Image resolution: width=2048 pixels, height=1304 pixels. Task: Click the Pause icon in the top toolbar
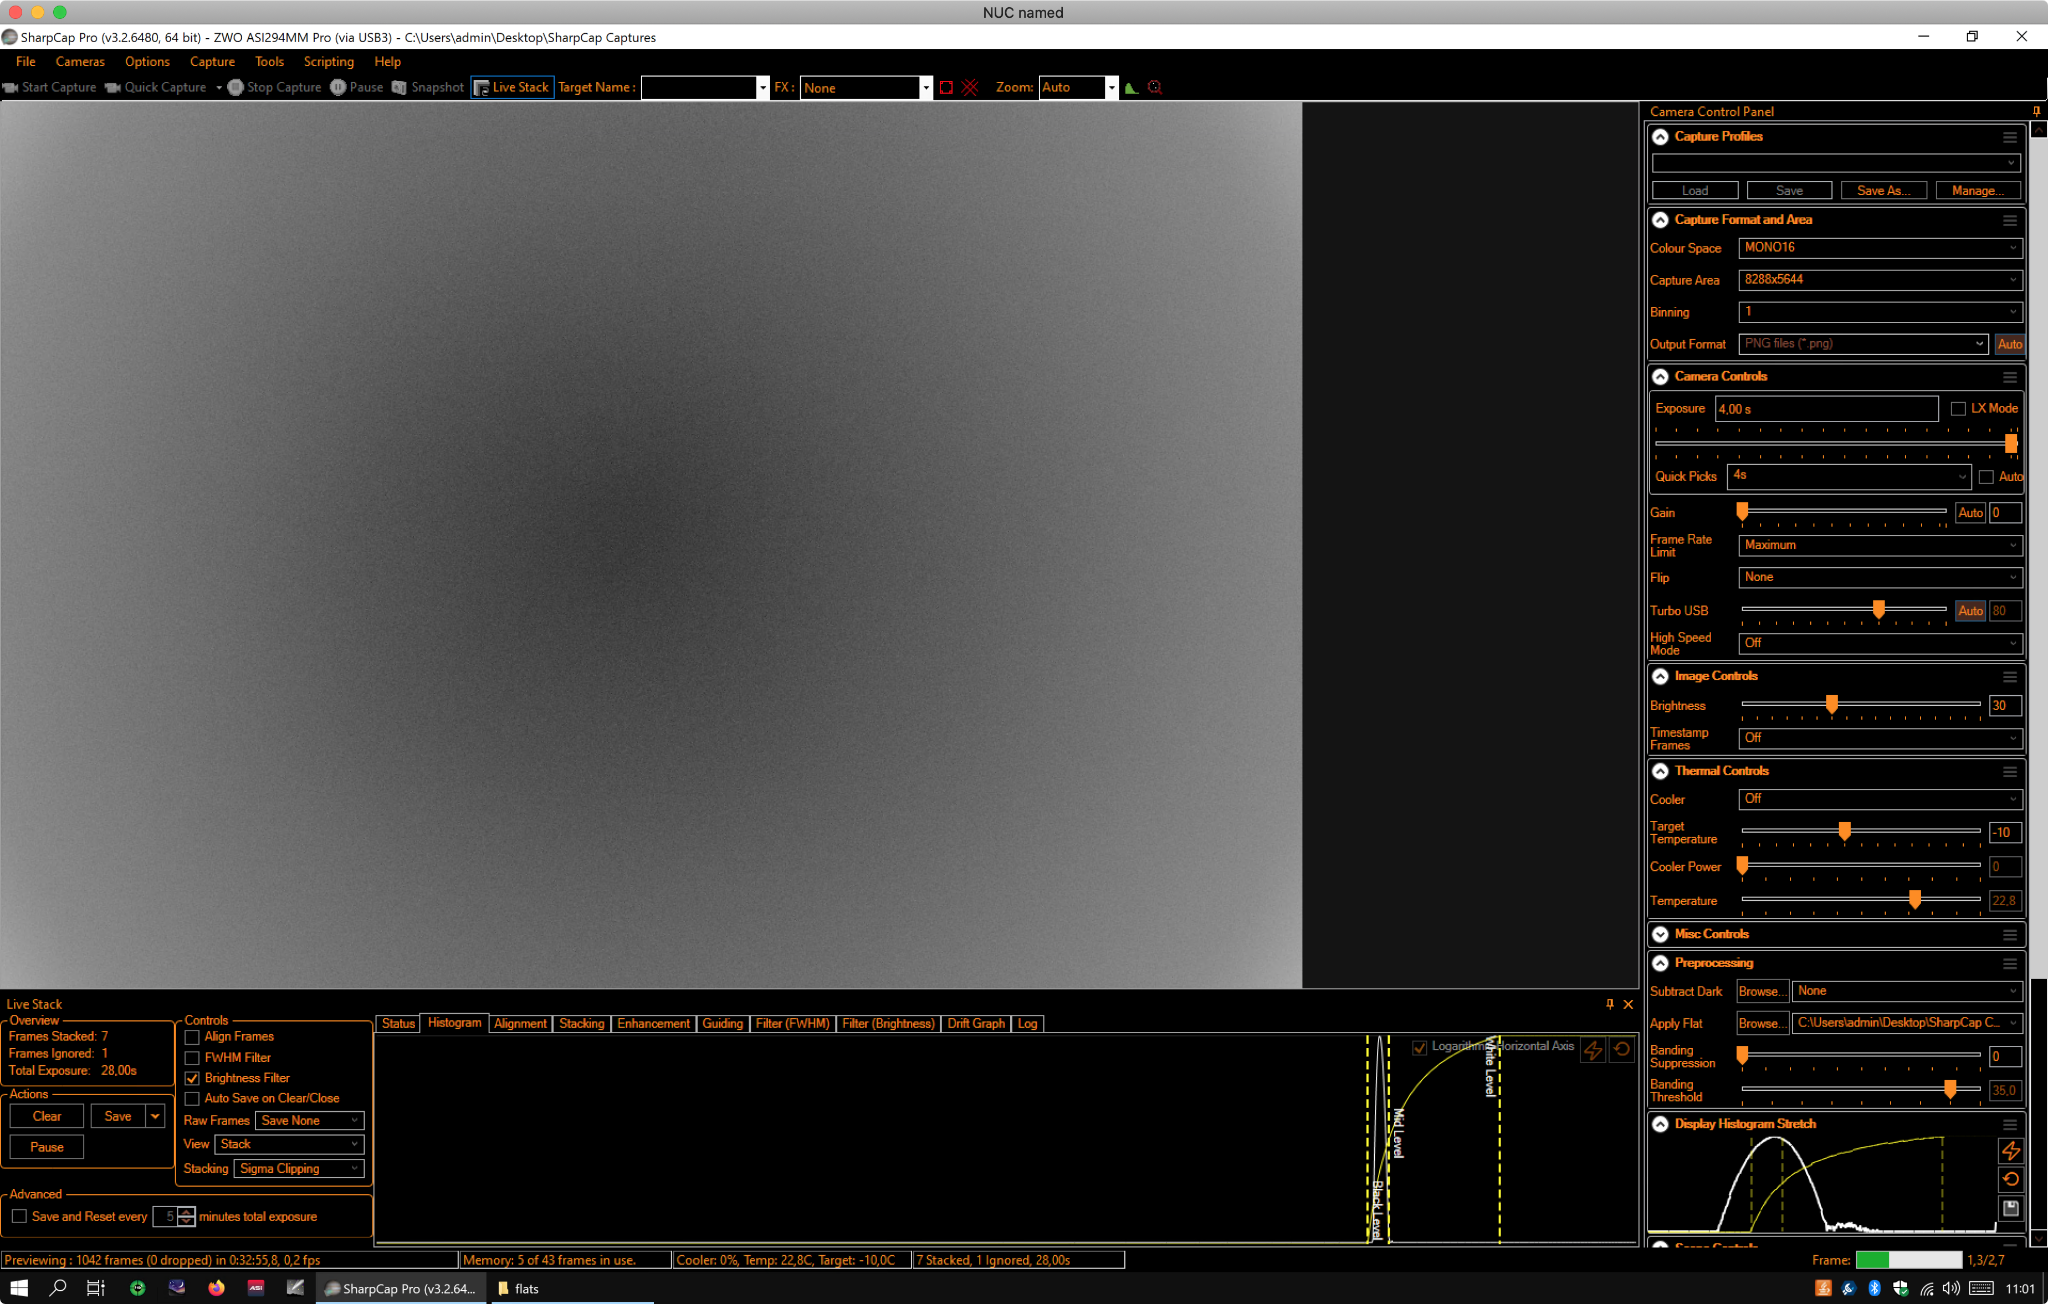click(338, 88)
